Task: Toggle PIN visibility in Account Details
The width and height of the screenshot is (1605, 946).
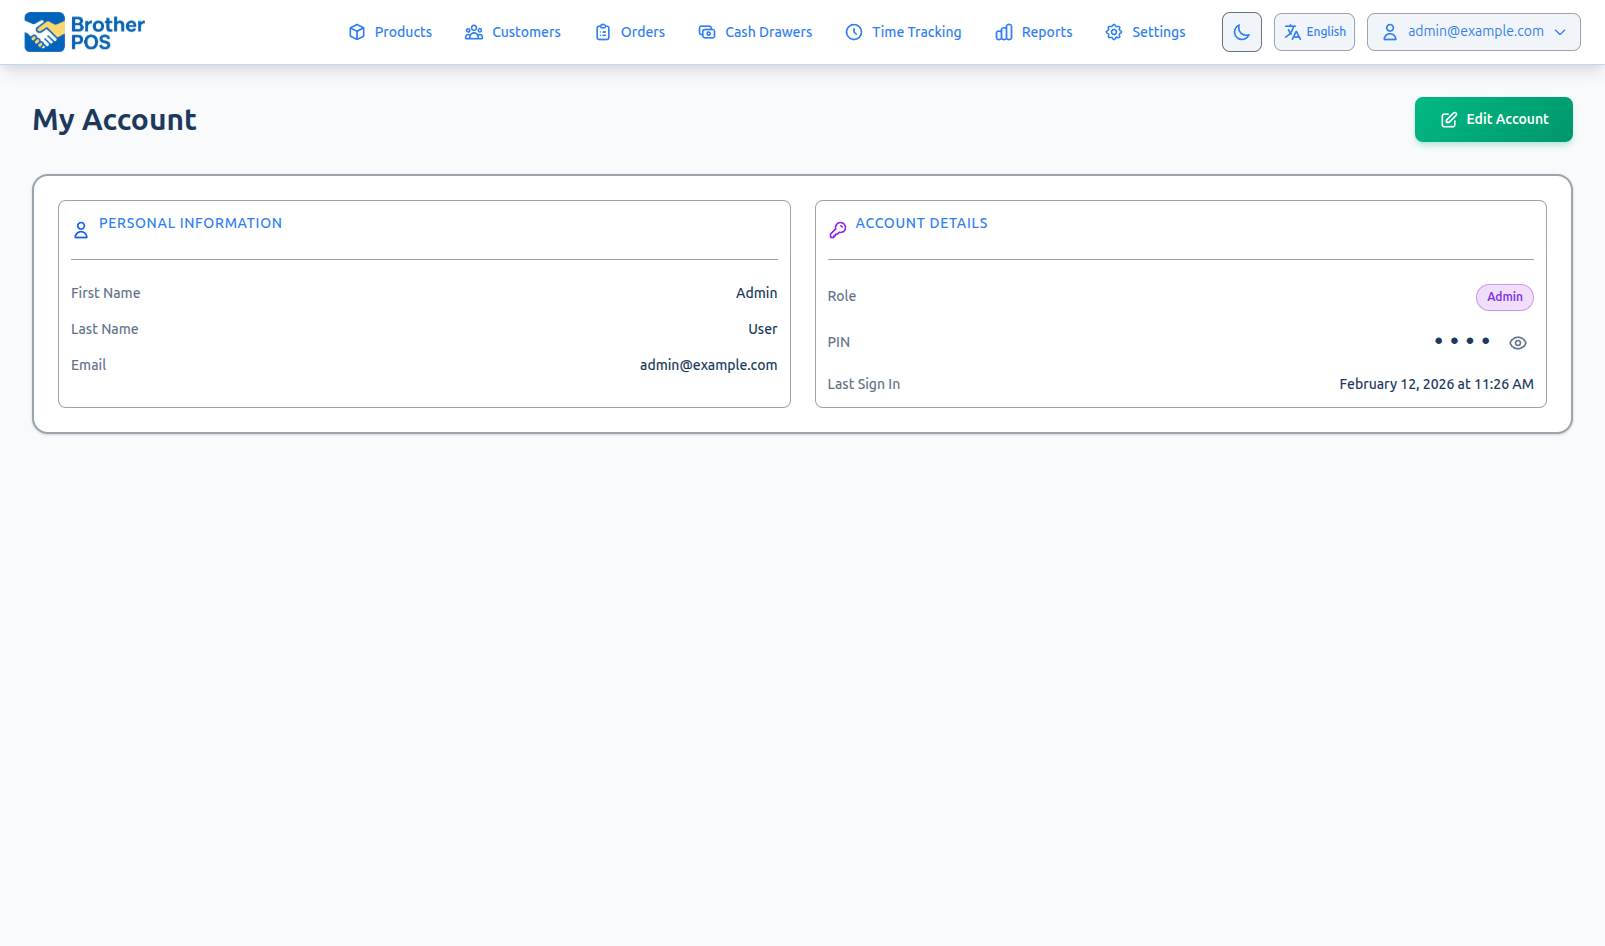Action: coord(1517,342)
